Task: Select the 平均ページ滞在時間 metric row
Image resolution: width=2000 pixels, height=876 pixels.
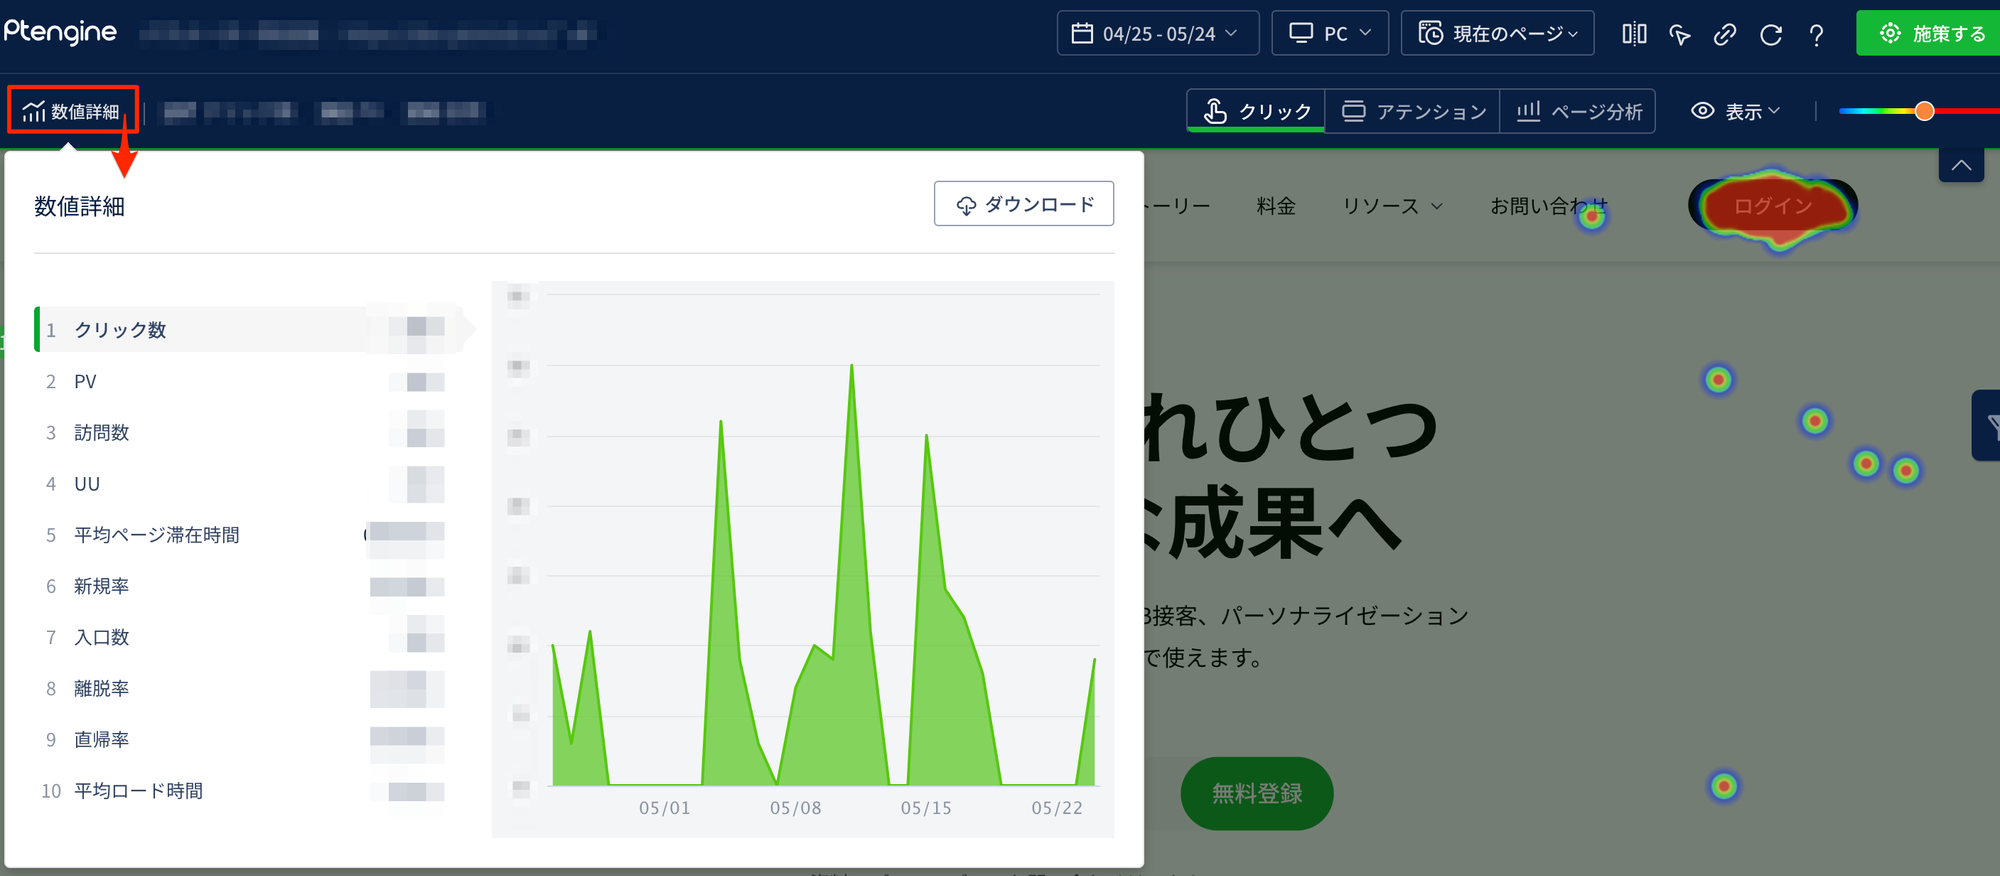Action: tap(157, 535)
